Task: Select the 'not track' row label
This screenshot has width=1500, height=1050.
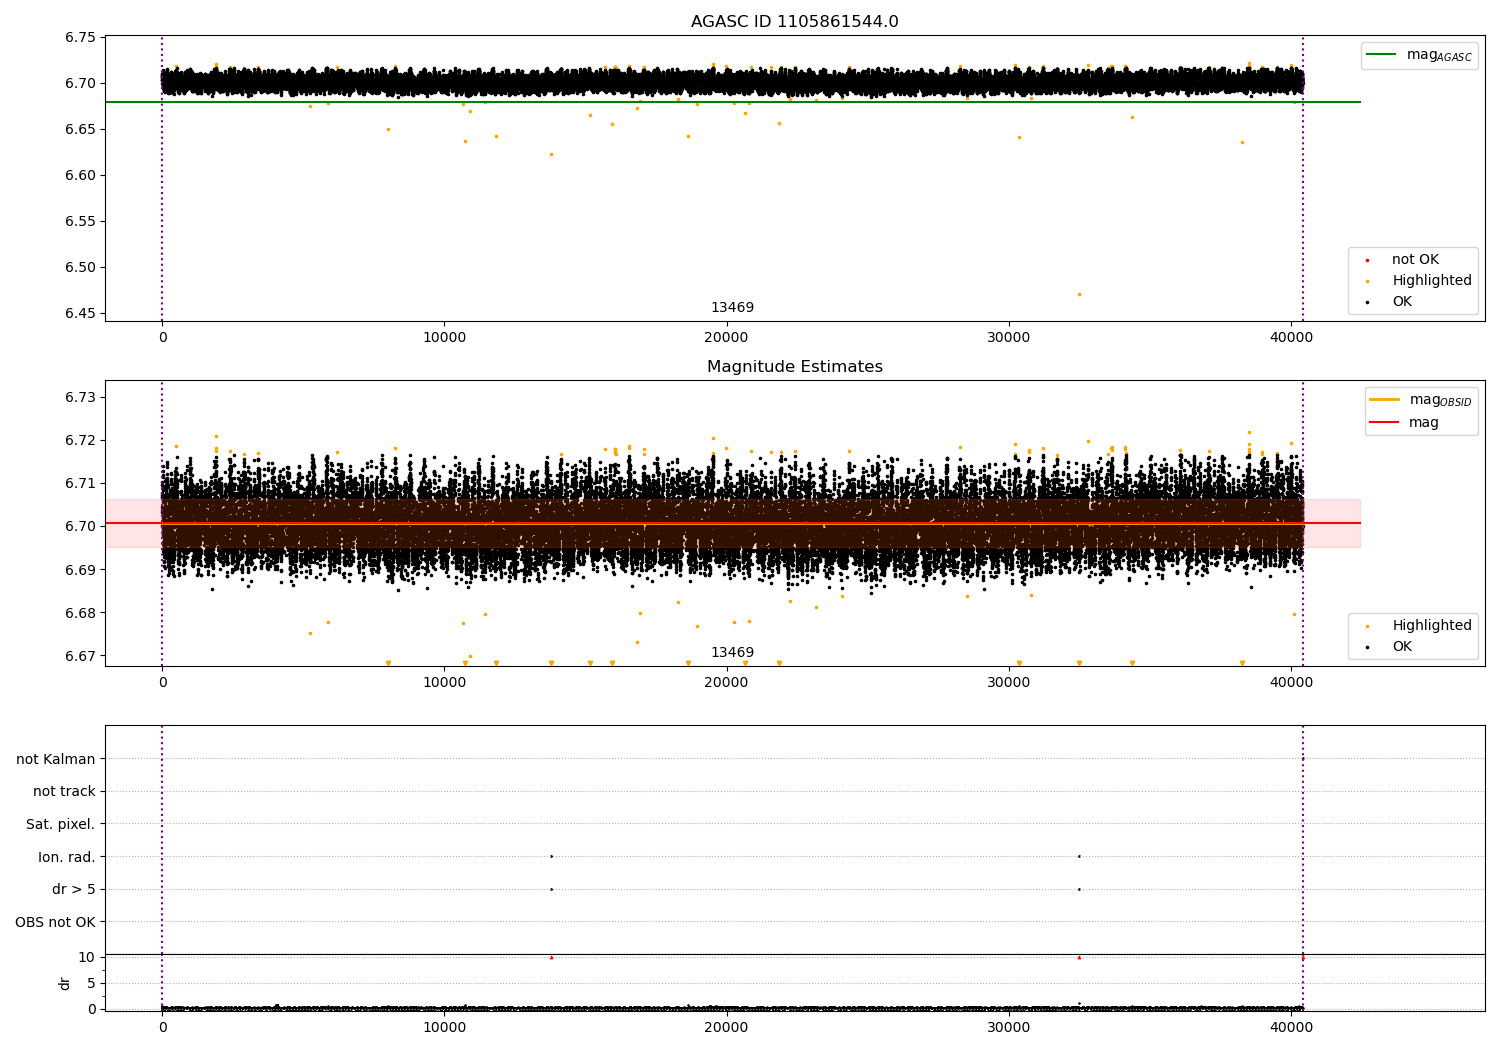Action: click(64, 791)
